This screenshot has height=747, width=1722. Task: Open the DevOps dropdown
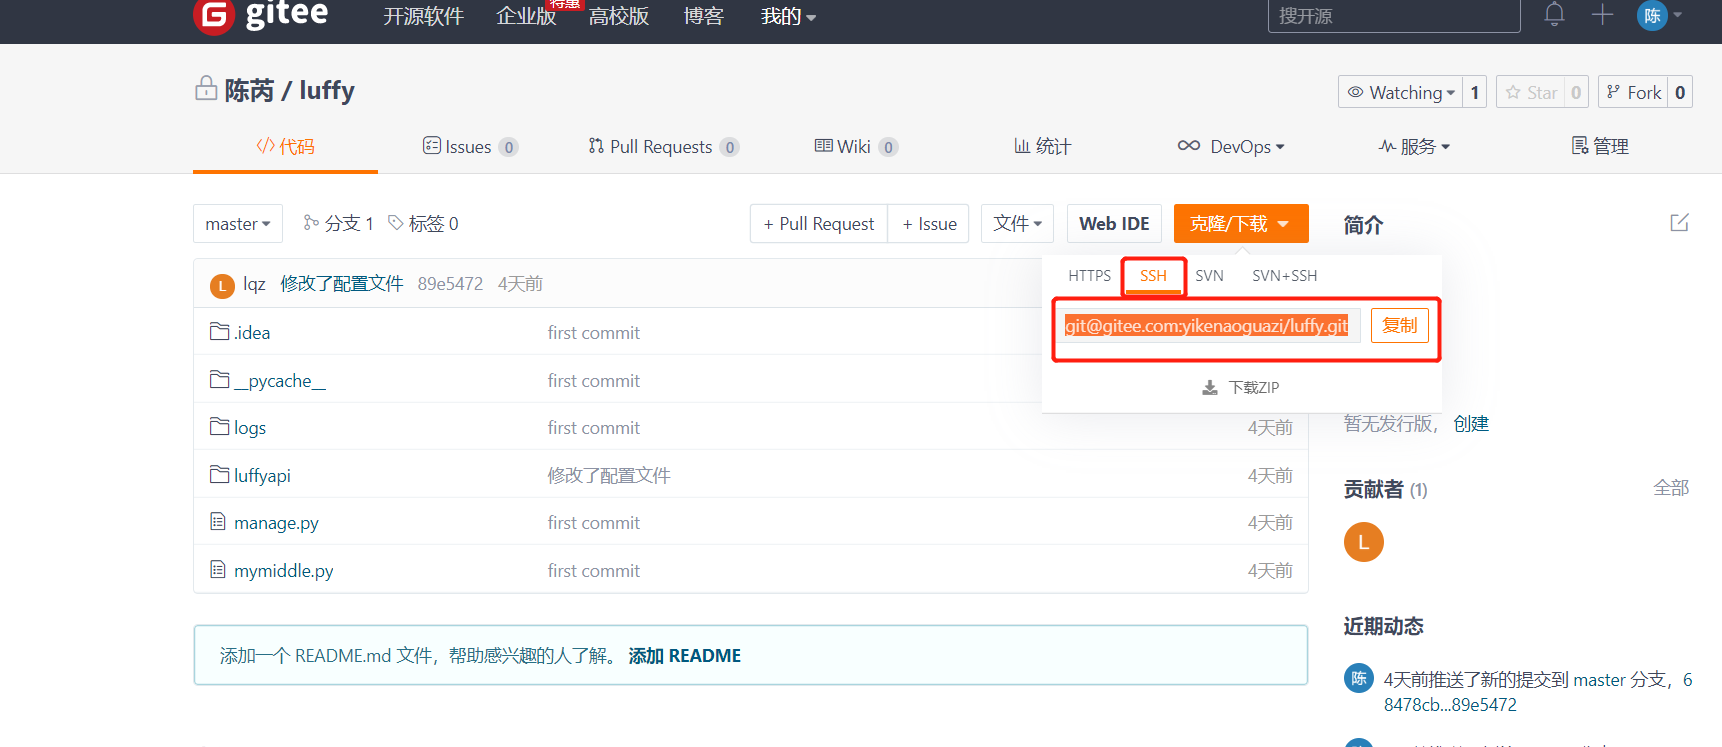pos(1231,147)
